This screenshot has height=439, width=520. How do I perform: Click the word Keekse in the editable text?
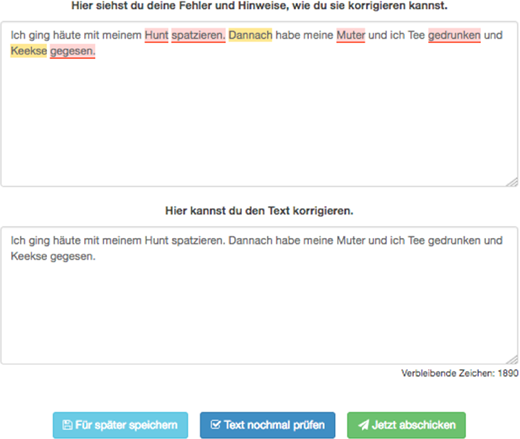click(x=29, y=256)
